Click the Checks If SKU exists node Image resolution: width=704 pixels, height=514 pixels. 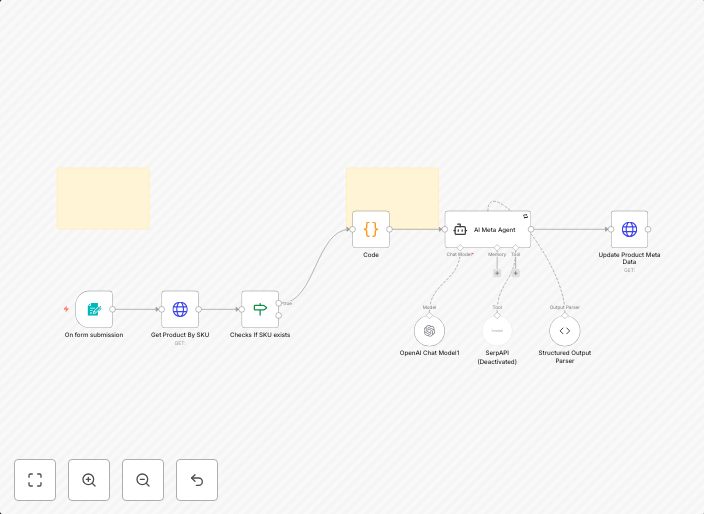point(260,309)
